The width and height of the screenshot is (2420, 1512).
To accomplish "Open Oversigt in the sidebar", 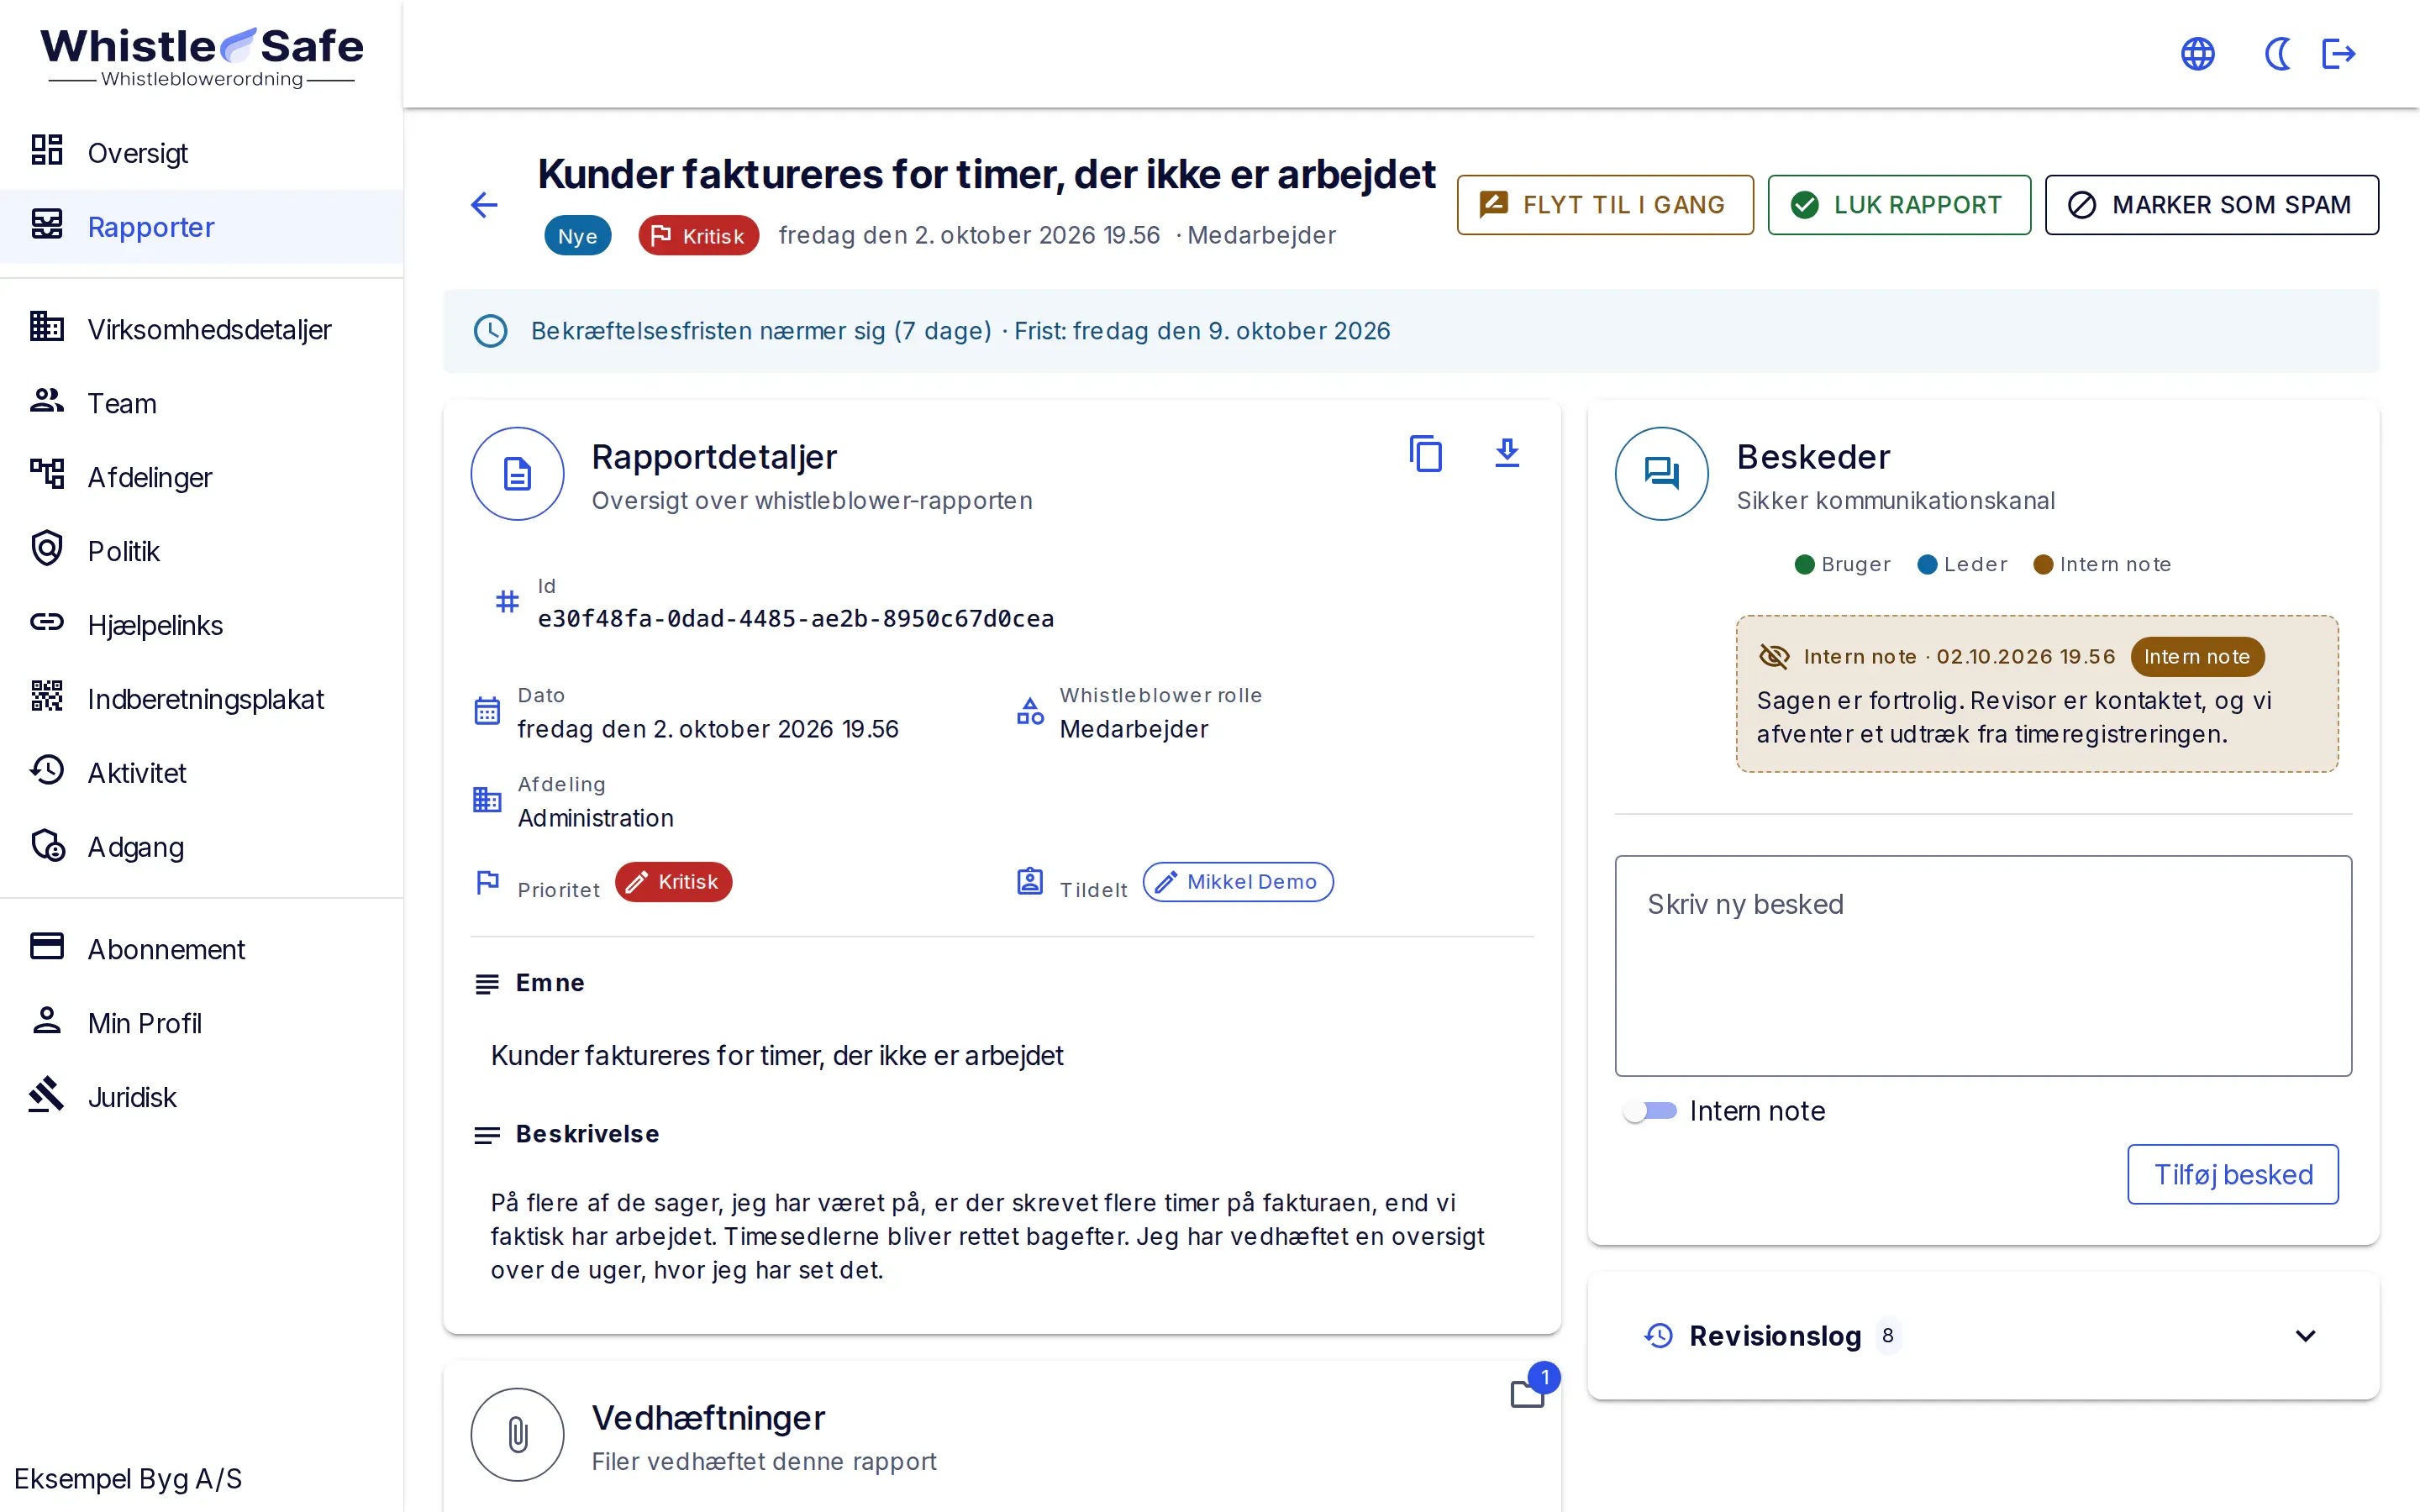I will (201, 153).
